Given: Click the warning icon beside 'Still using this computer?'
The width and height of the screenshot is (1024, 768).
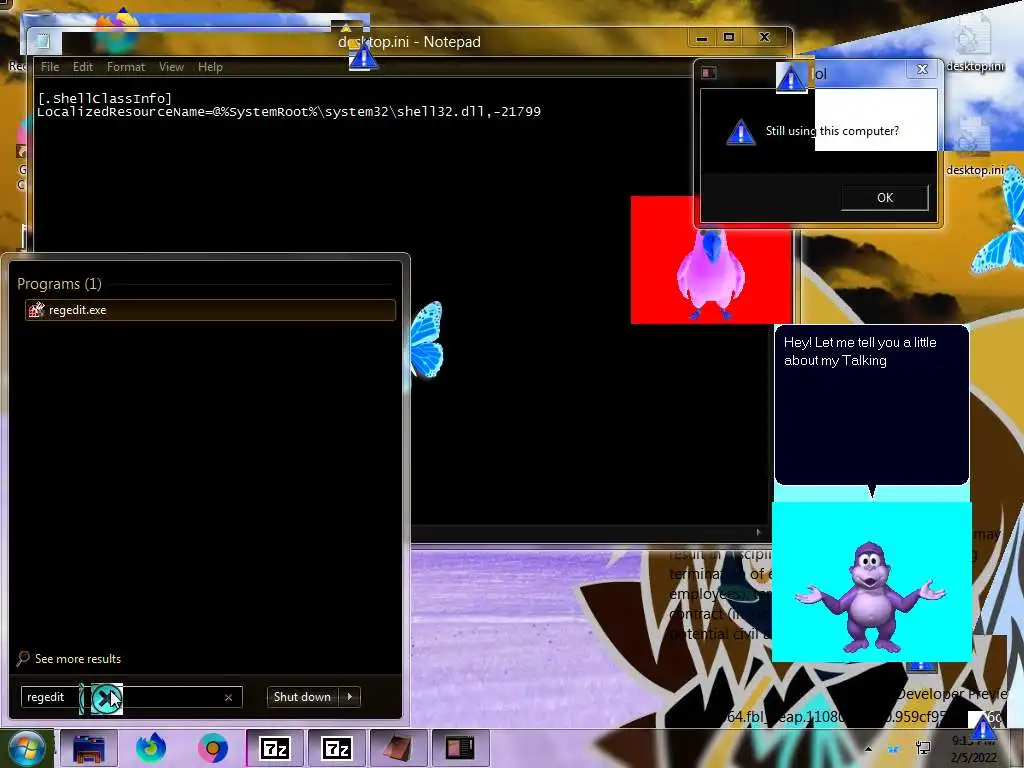Looking at the screenshot, I should 741,132.
